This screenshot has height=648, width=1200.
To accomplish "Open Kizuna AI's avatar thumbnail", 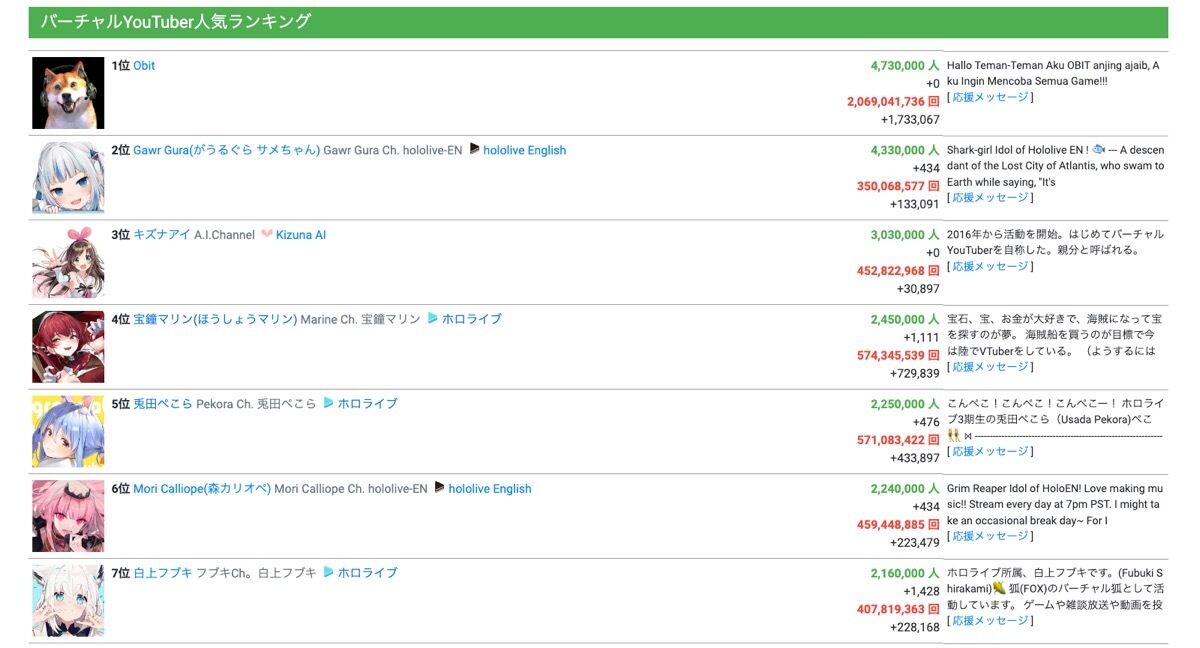I will [68, 263].
